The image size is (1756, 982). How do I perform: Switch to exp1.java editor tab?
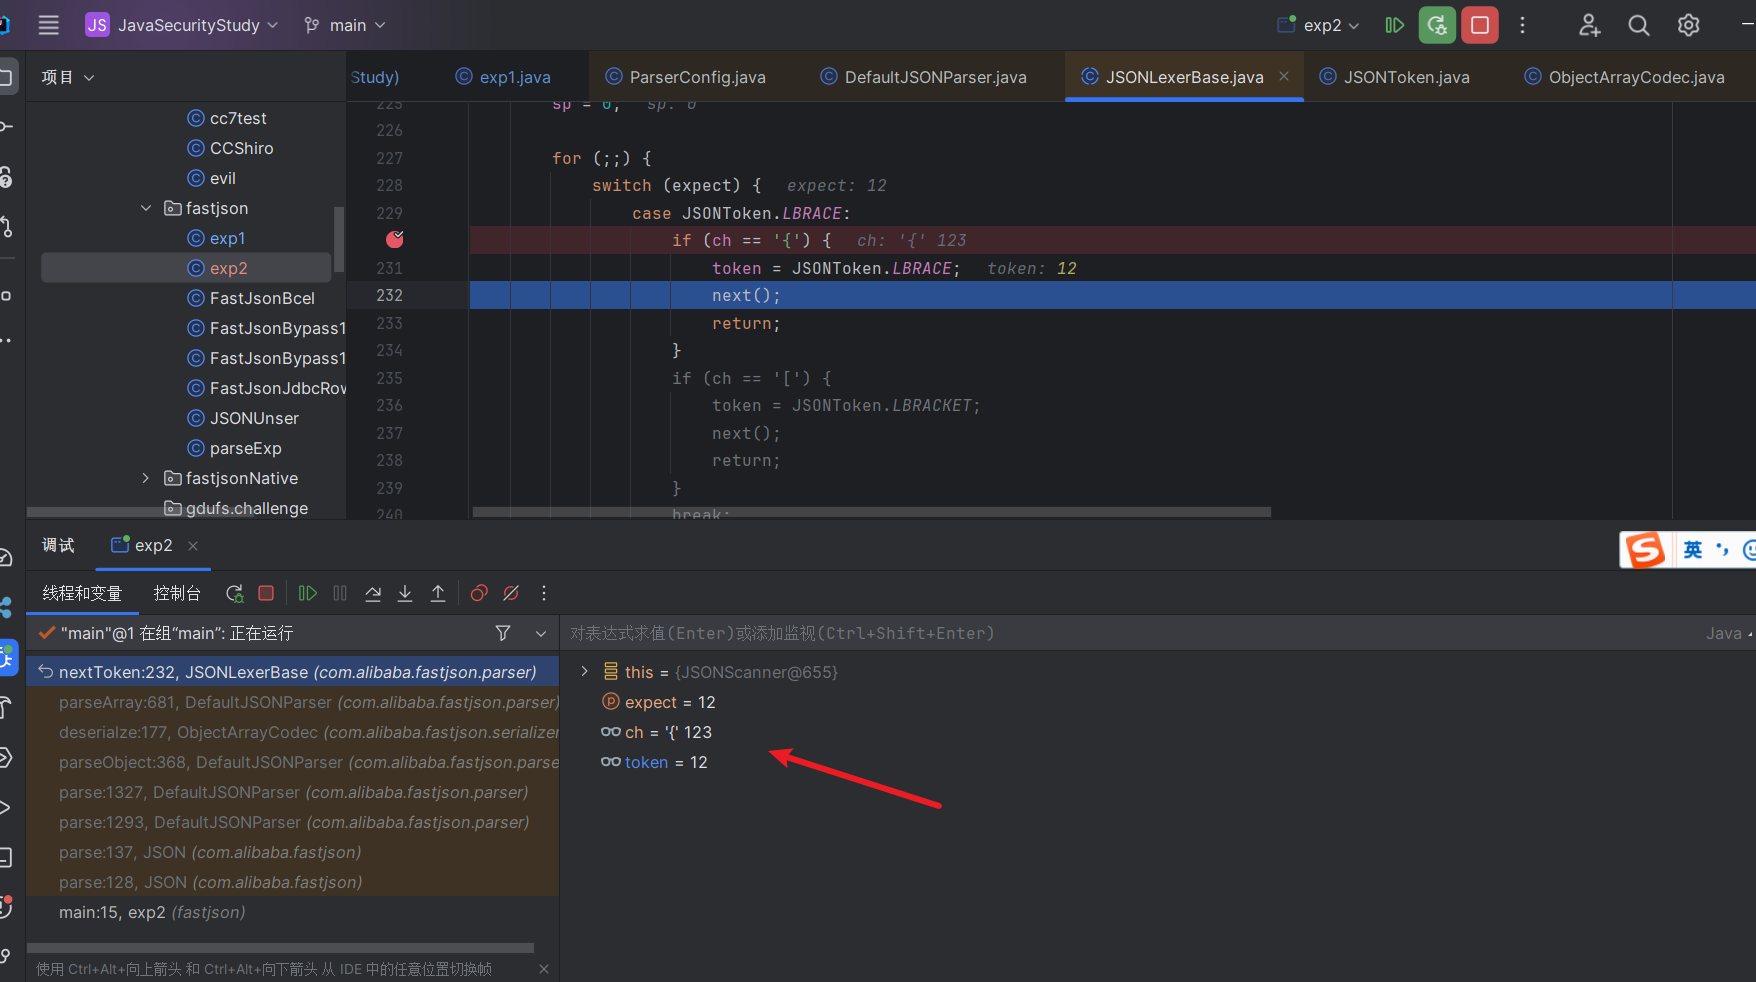(x=503, y=77)
